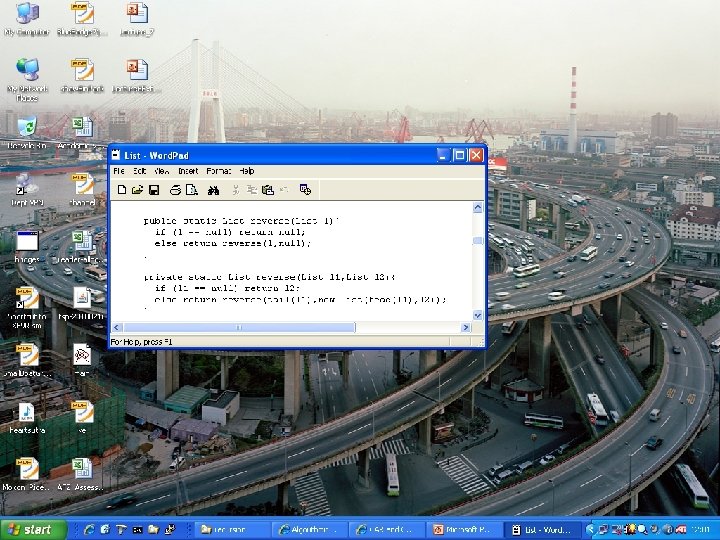Viewport: 720px width, 540px height.
Task: Click the Open file icon in WordPad
Action: point(137,190)
